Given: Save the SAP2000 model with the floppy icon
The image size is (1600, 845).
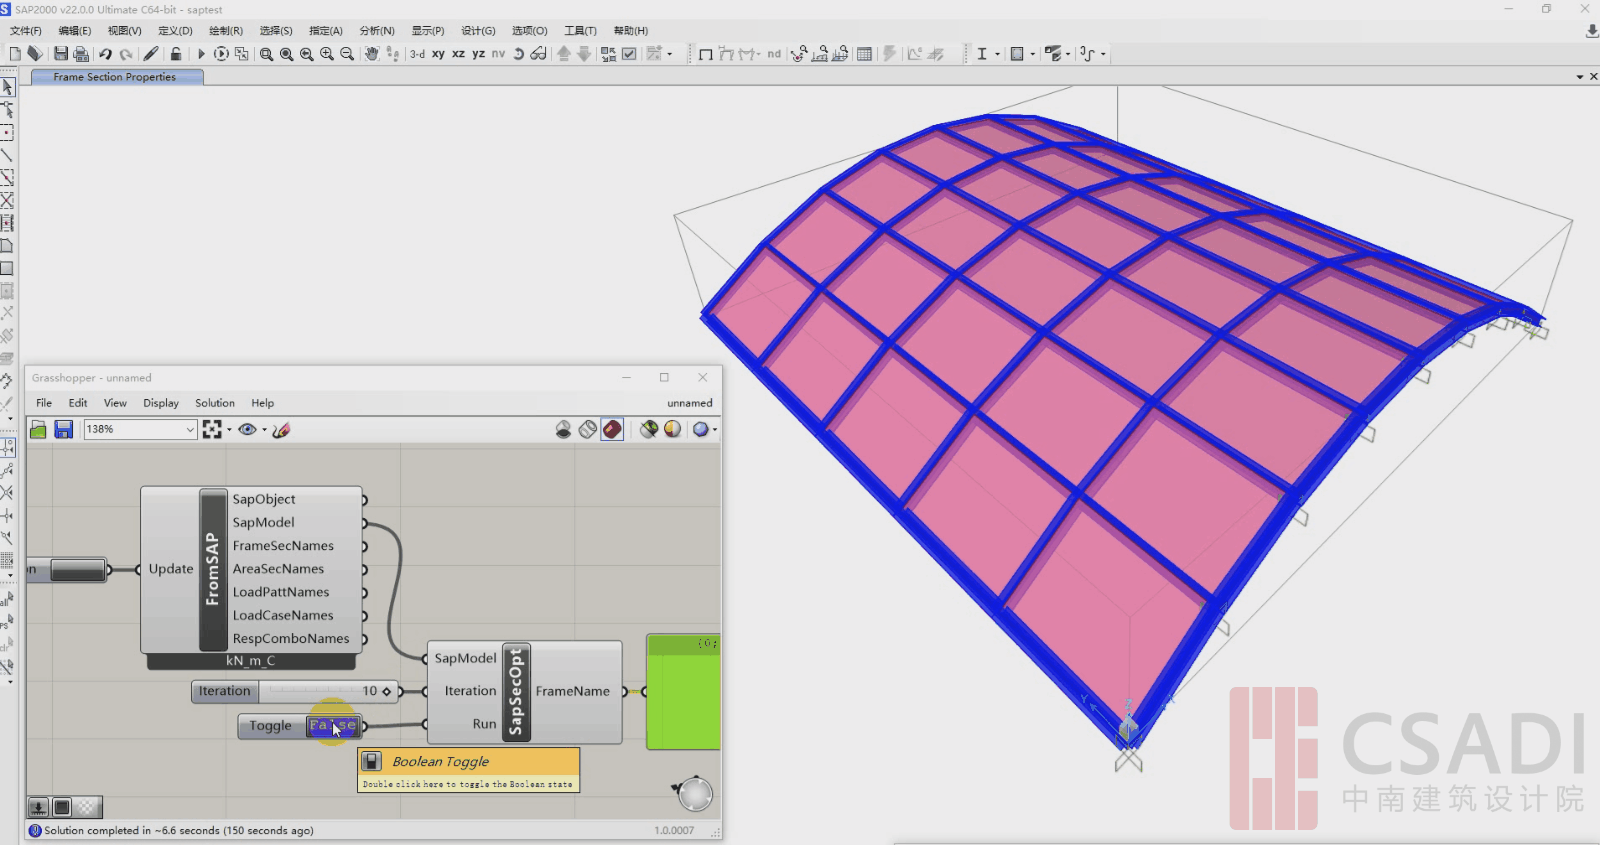Looking at the screenshot, I should point(61,54).
